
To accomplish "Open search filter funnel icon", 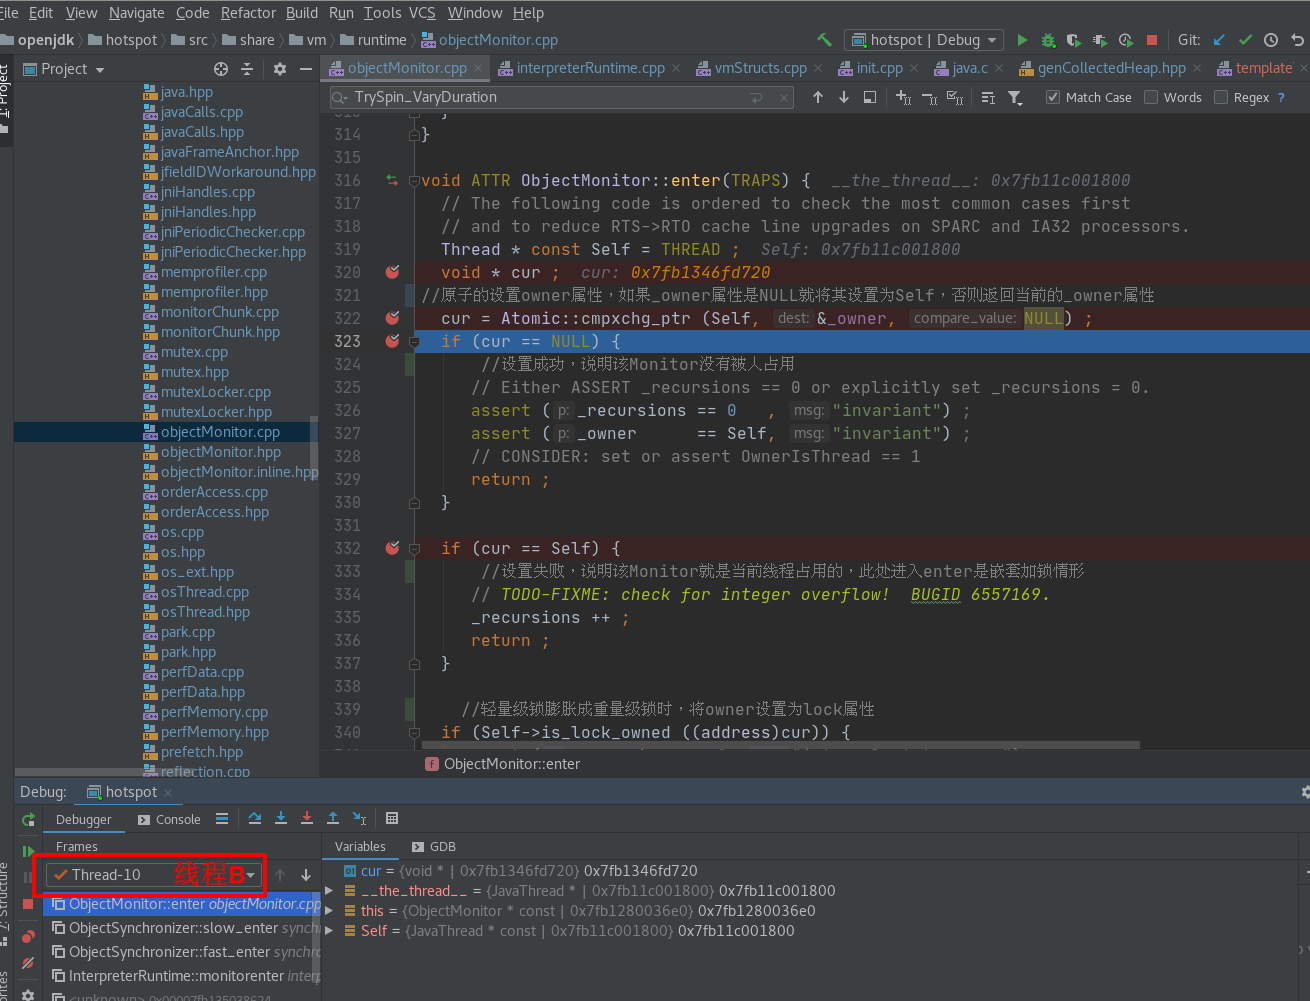I will [1015, 97].
